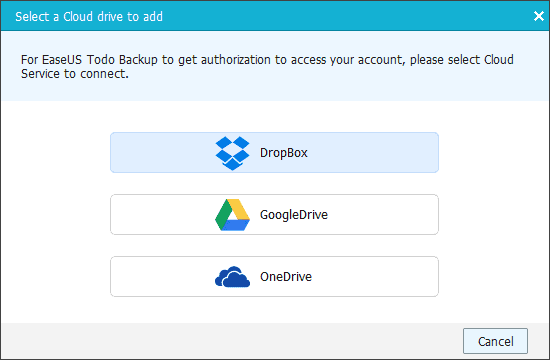Close the Select a Cloud drive dialog

point(538,16)
